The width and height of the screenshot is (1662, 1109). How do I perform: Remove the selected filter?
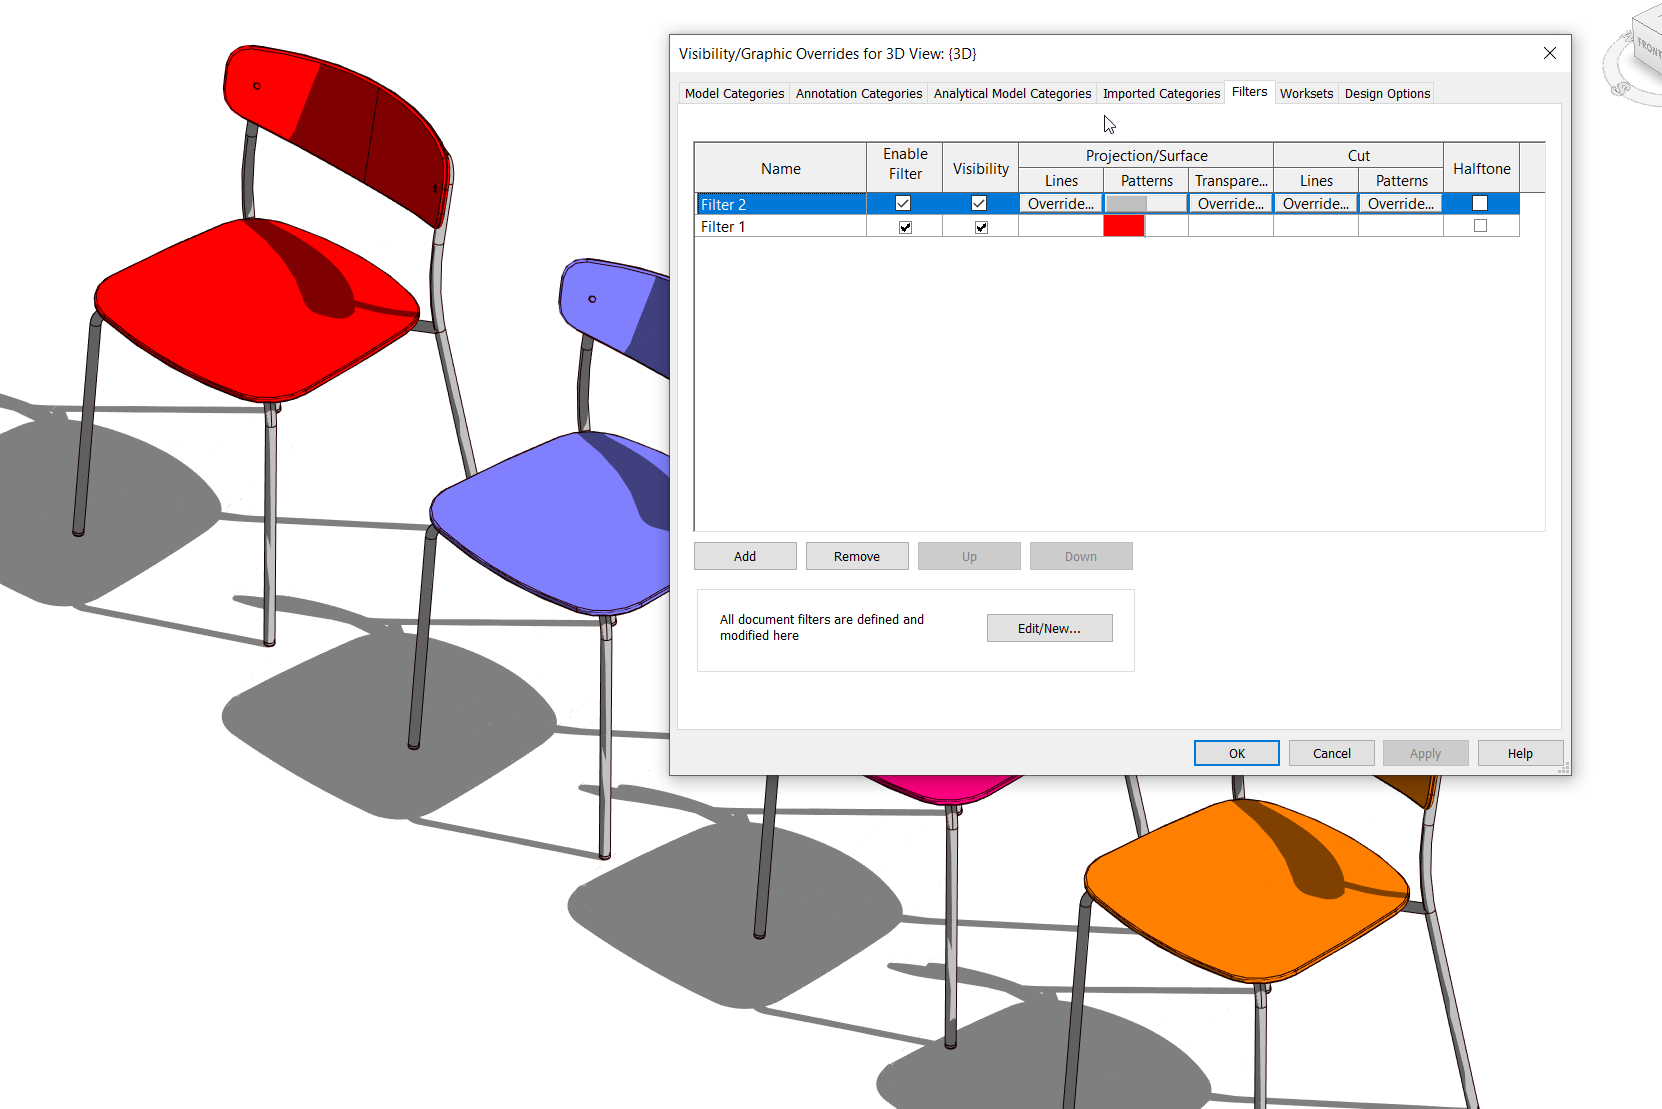click(856, 556)
